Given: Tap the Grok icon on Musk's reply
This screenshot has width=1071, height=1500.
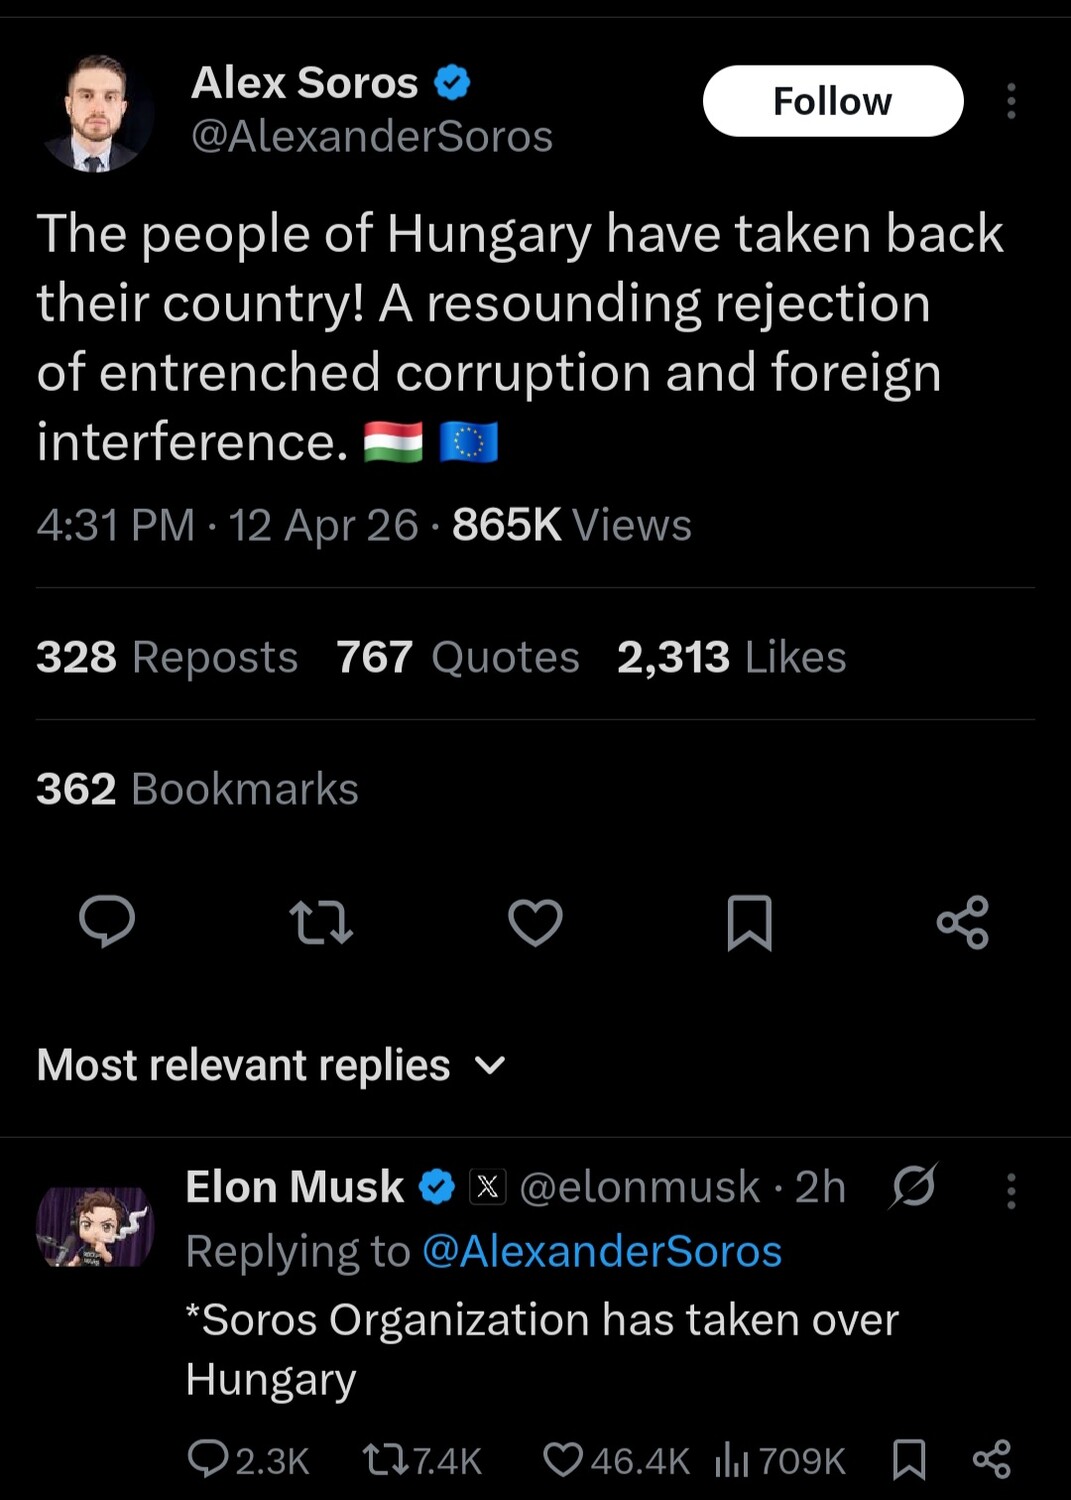Looking at the screenshot, I should (913, 1186).
